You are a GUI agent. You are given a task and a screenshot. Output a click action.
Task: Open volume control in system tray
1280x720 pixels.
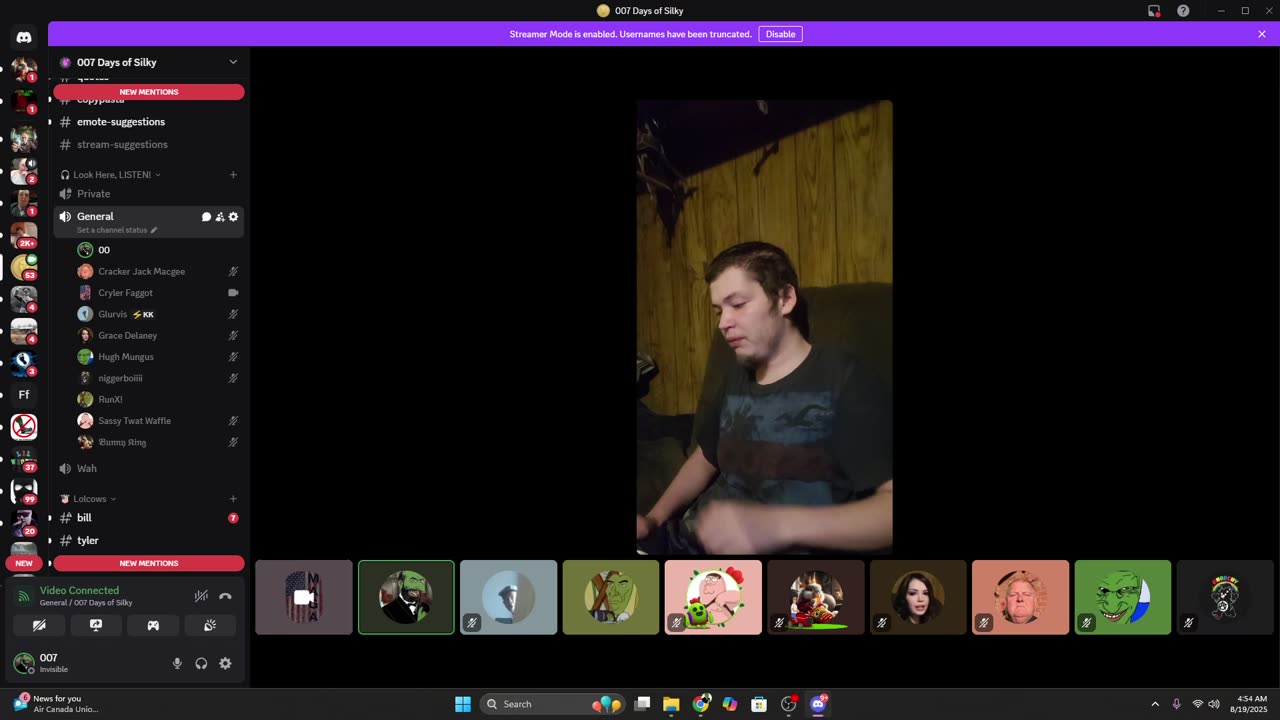pos(1214,704)
